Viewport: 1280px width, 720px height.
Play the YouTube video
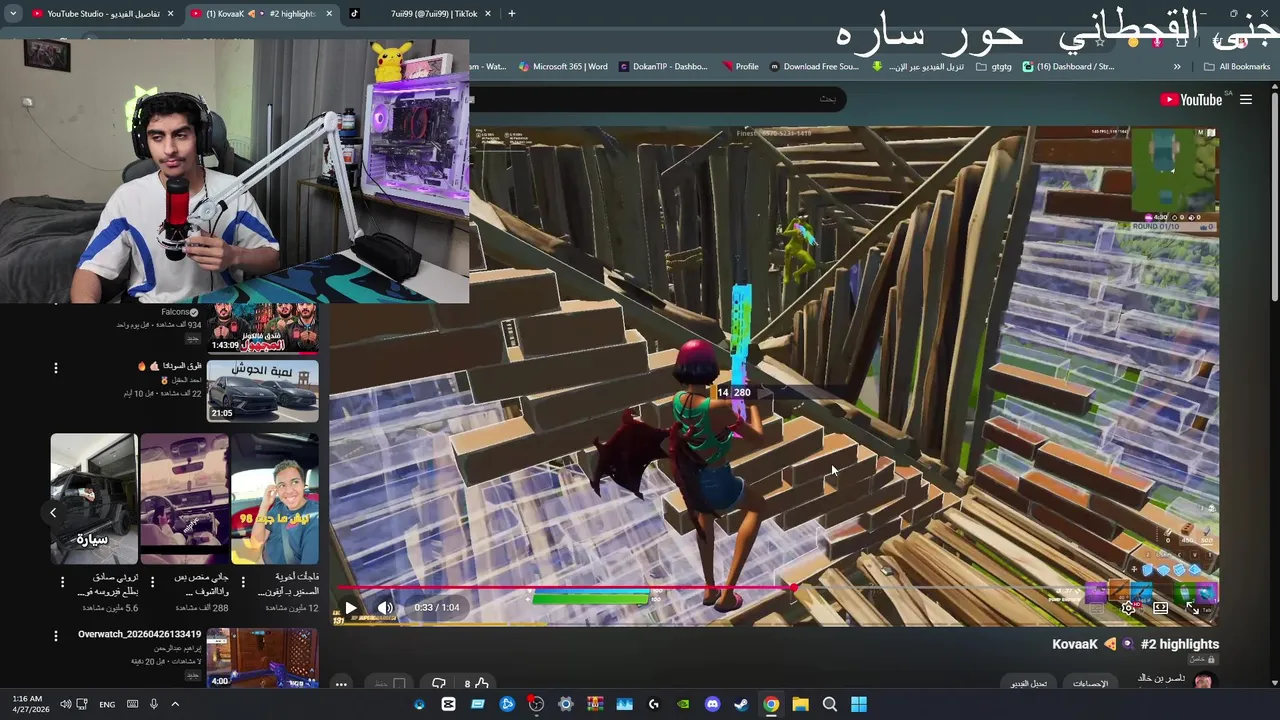351,607
